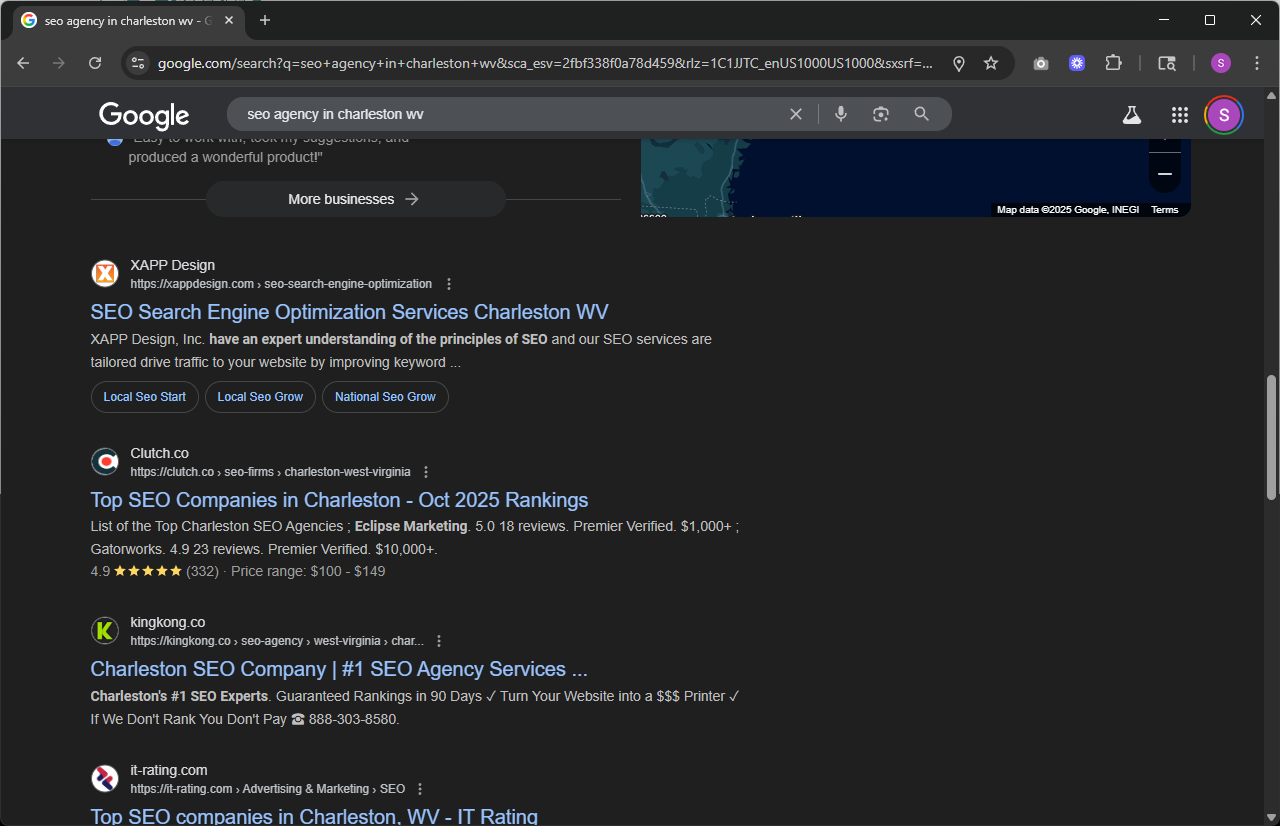The height and width of the screenshot is (826, 1280).
Task: Click the page's vertical scrollbar thumb
Action: click(x=1271, y=437)
